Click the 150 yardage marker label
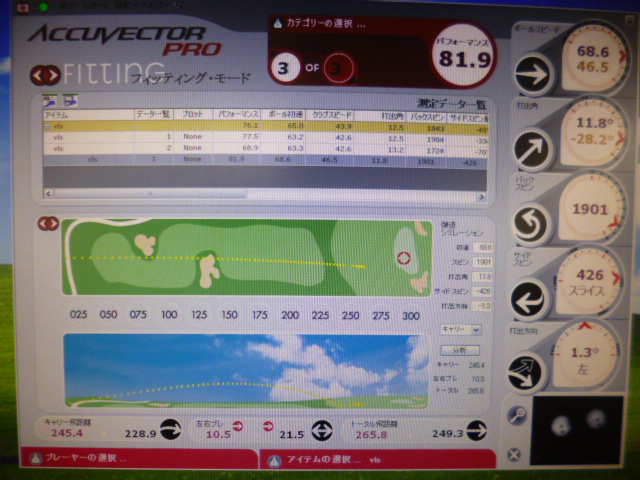The image size is (640, 480). [229, 315]
